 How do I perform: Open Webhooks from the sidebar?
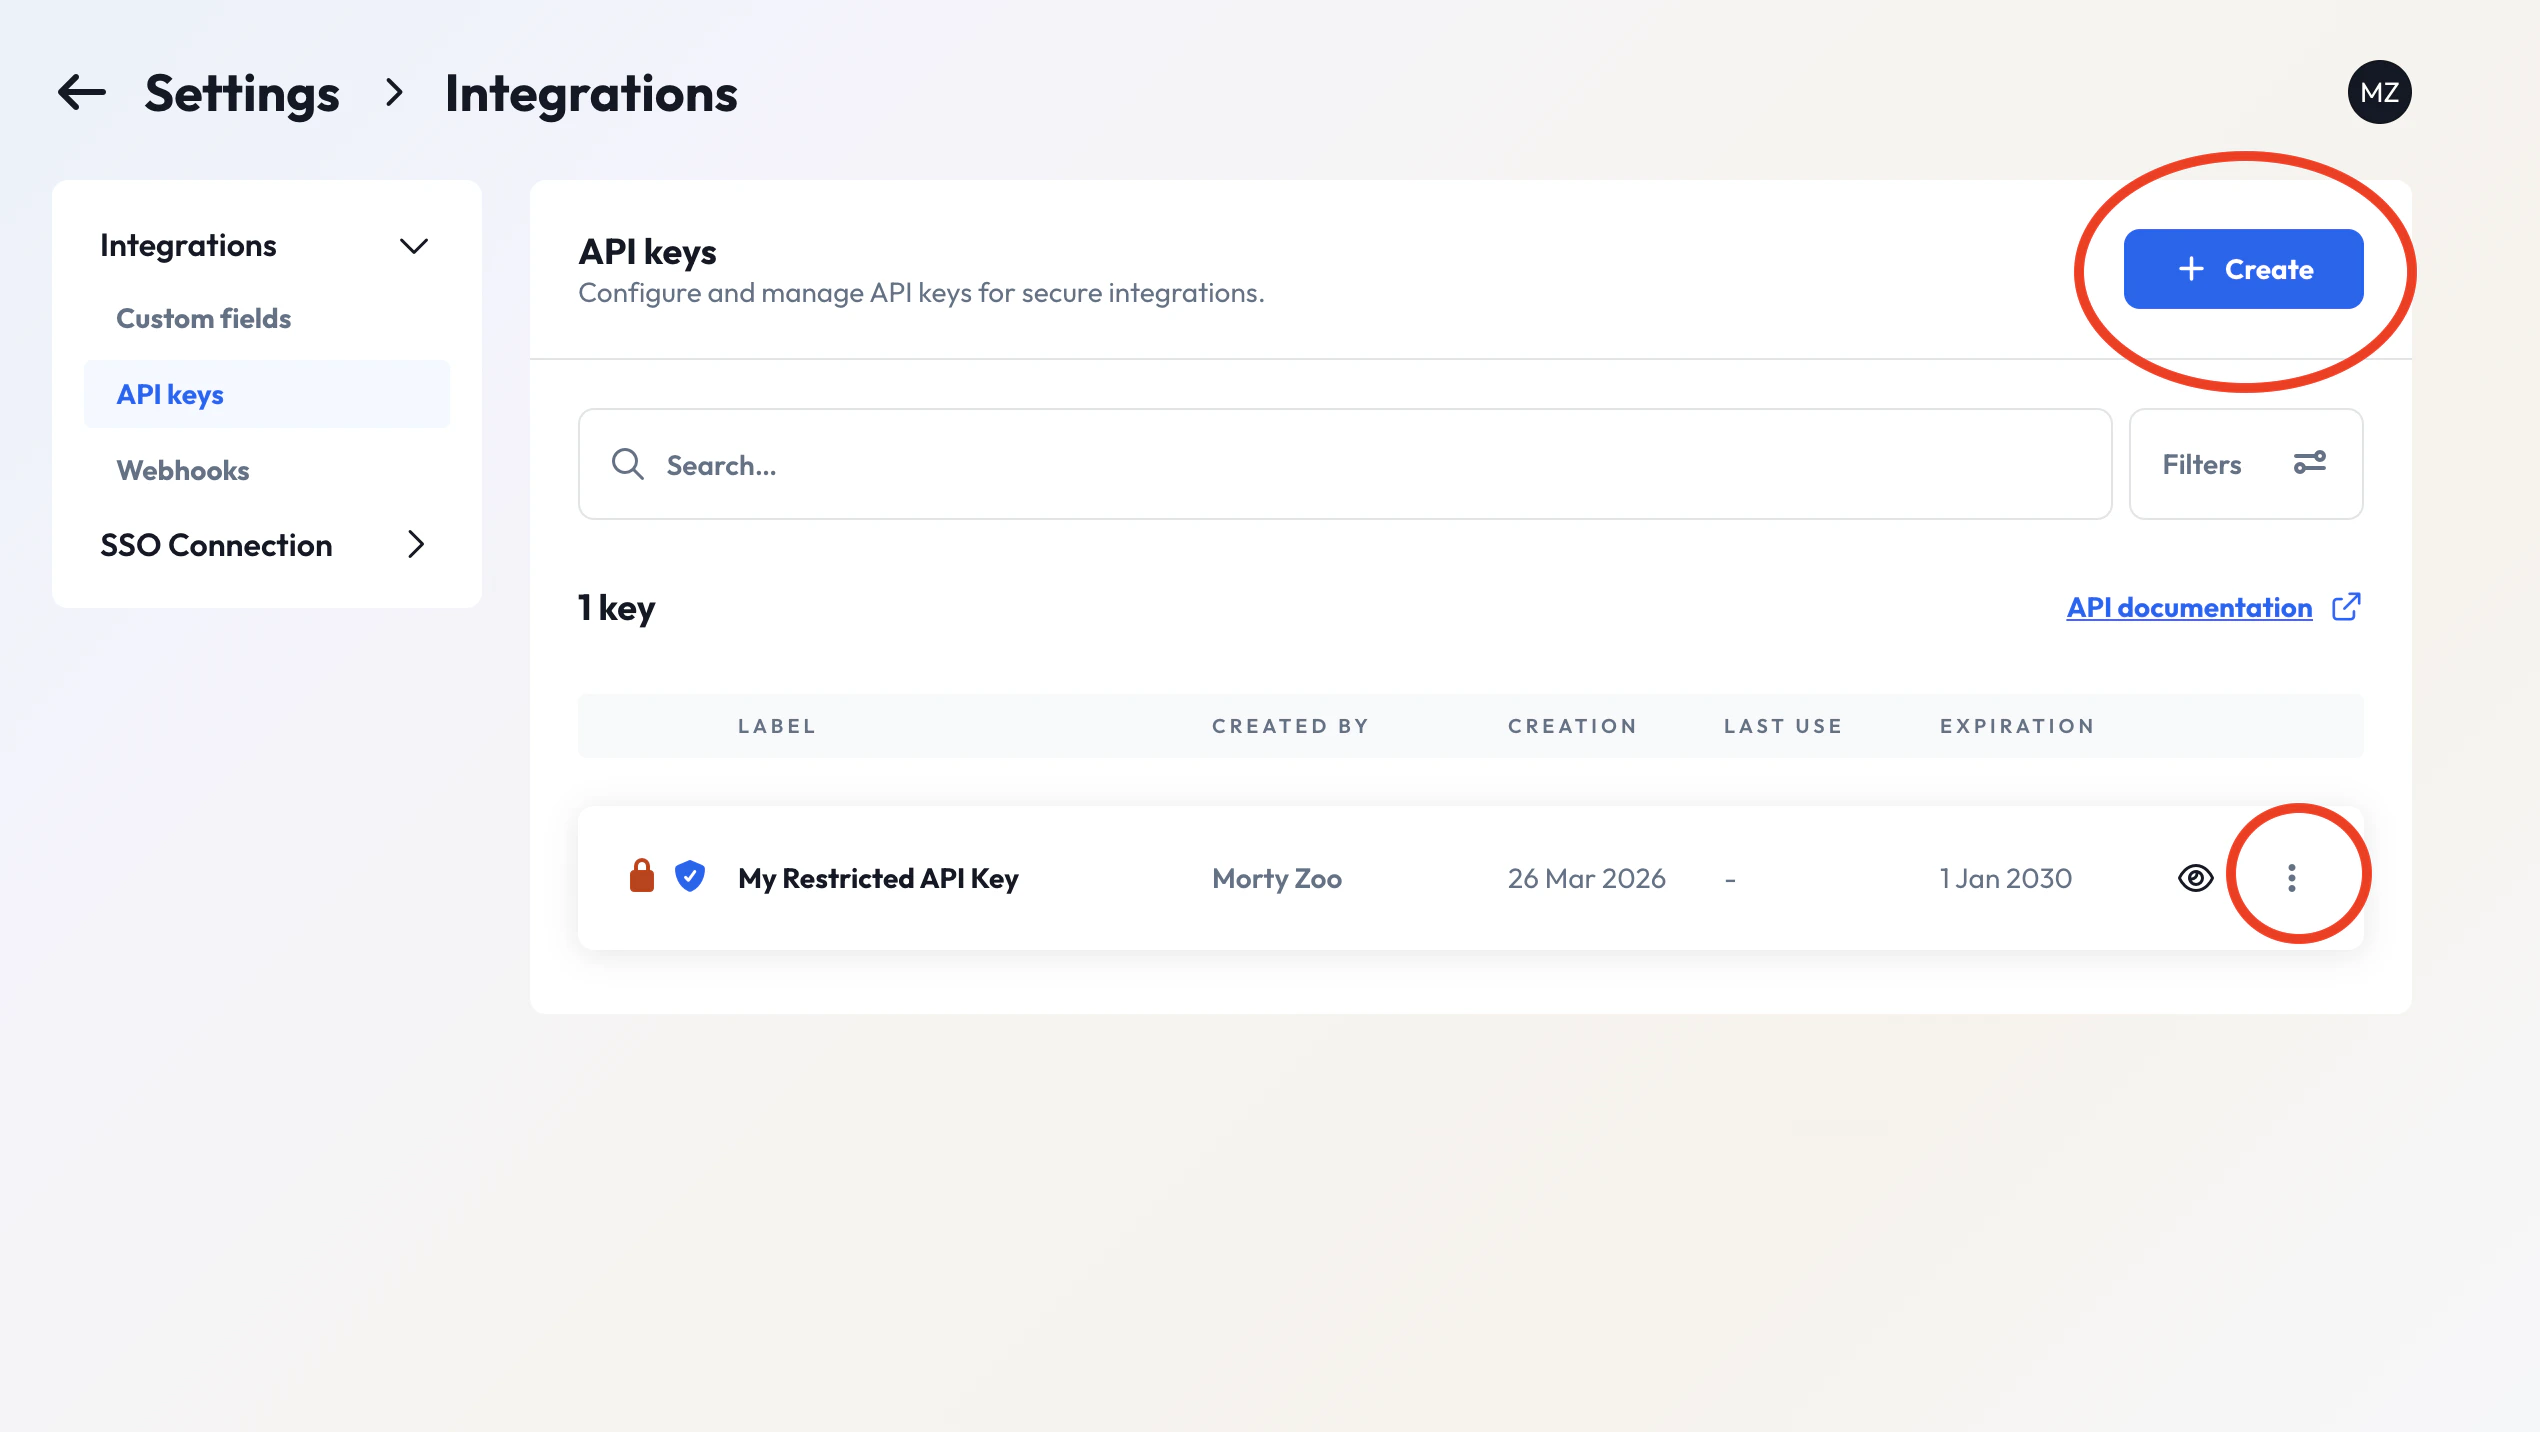click(183, 470)
